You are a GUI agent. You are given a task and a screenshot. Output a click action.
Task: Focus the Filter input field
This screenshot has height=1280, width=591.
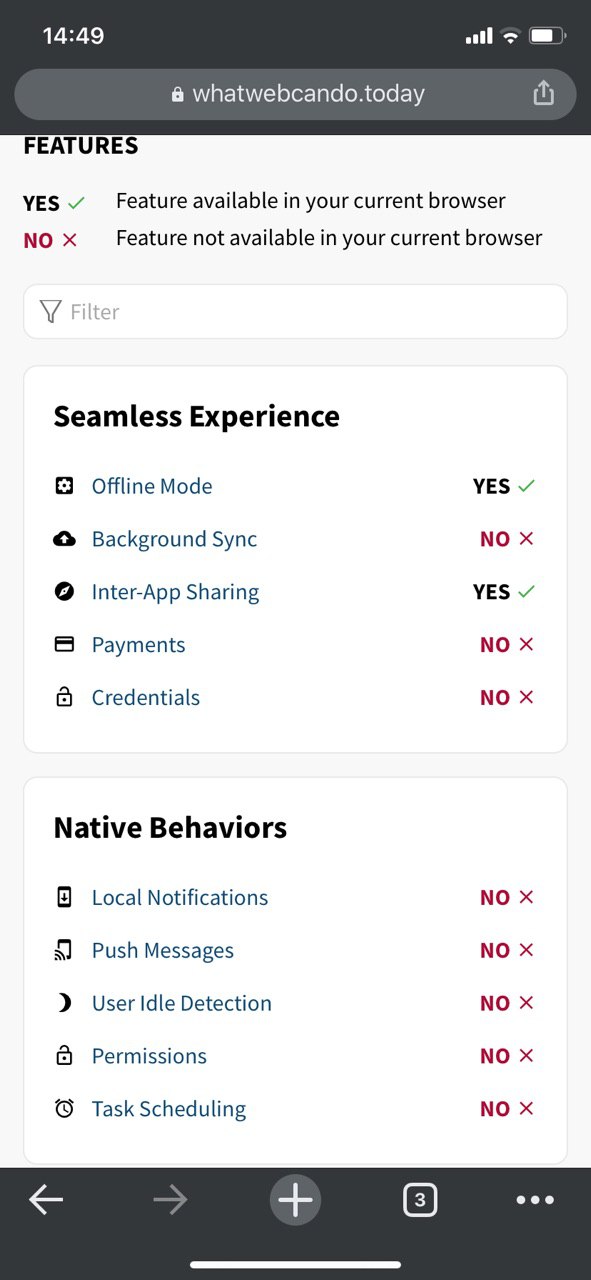[295, 312]
